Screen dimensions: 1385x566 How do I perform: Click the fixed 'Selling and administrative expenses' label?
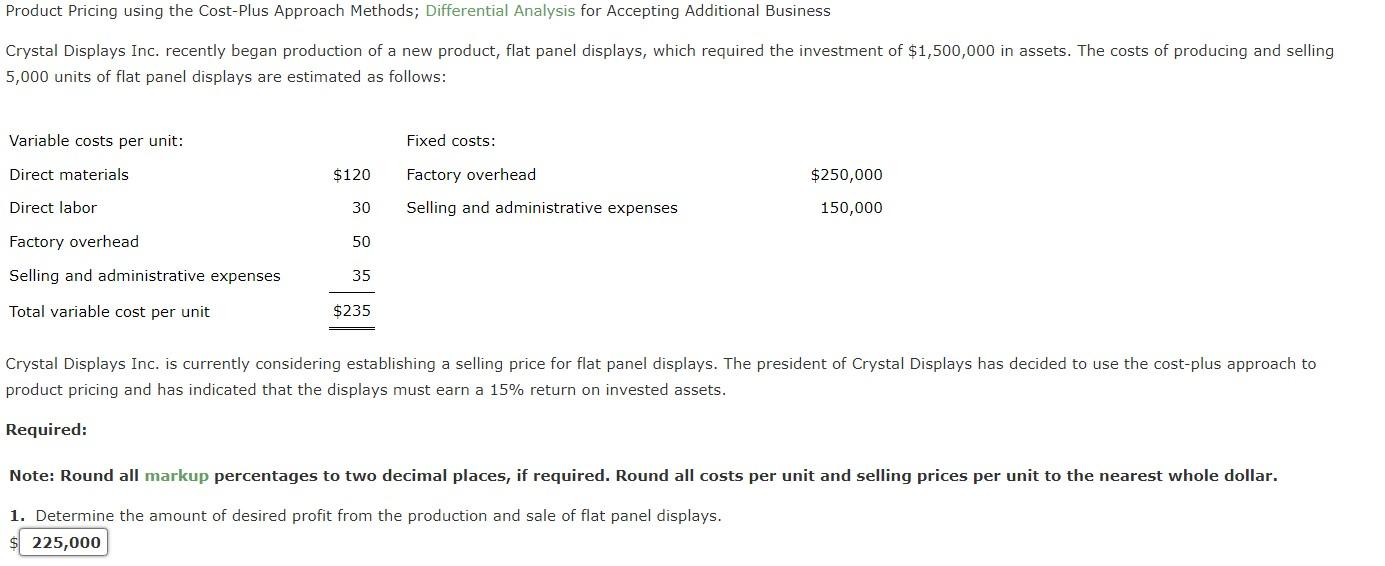coord(541,208)
